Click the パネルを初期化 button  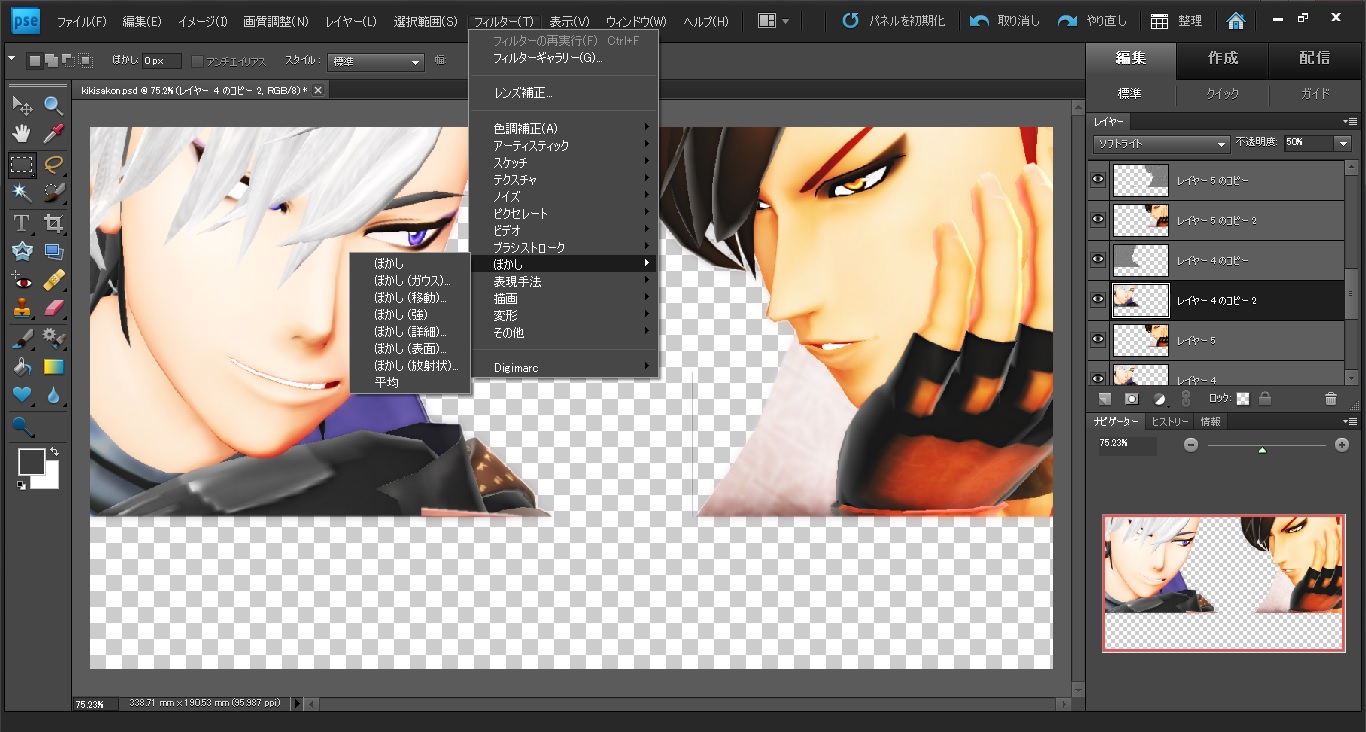tap(894, 21)
